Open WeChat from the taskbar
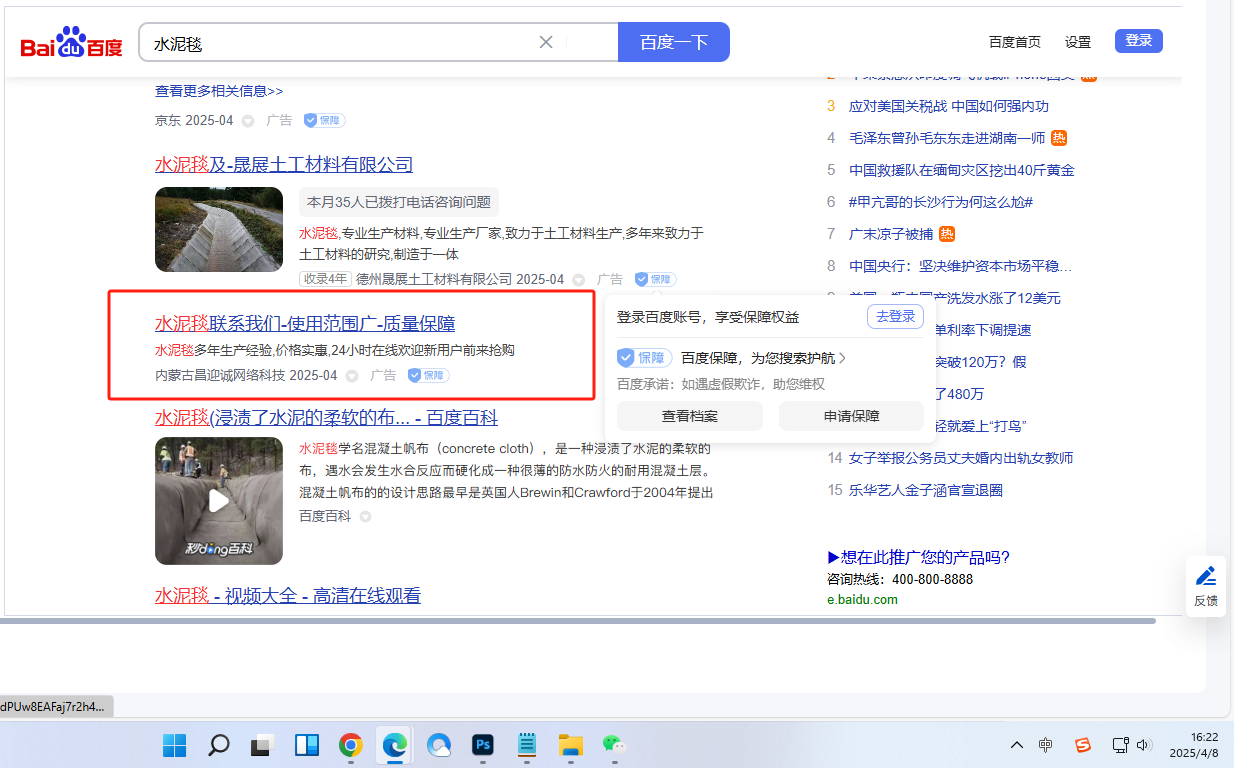Image resolution: width=1234 pixels, height=768 pixels. coord(613,745)
